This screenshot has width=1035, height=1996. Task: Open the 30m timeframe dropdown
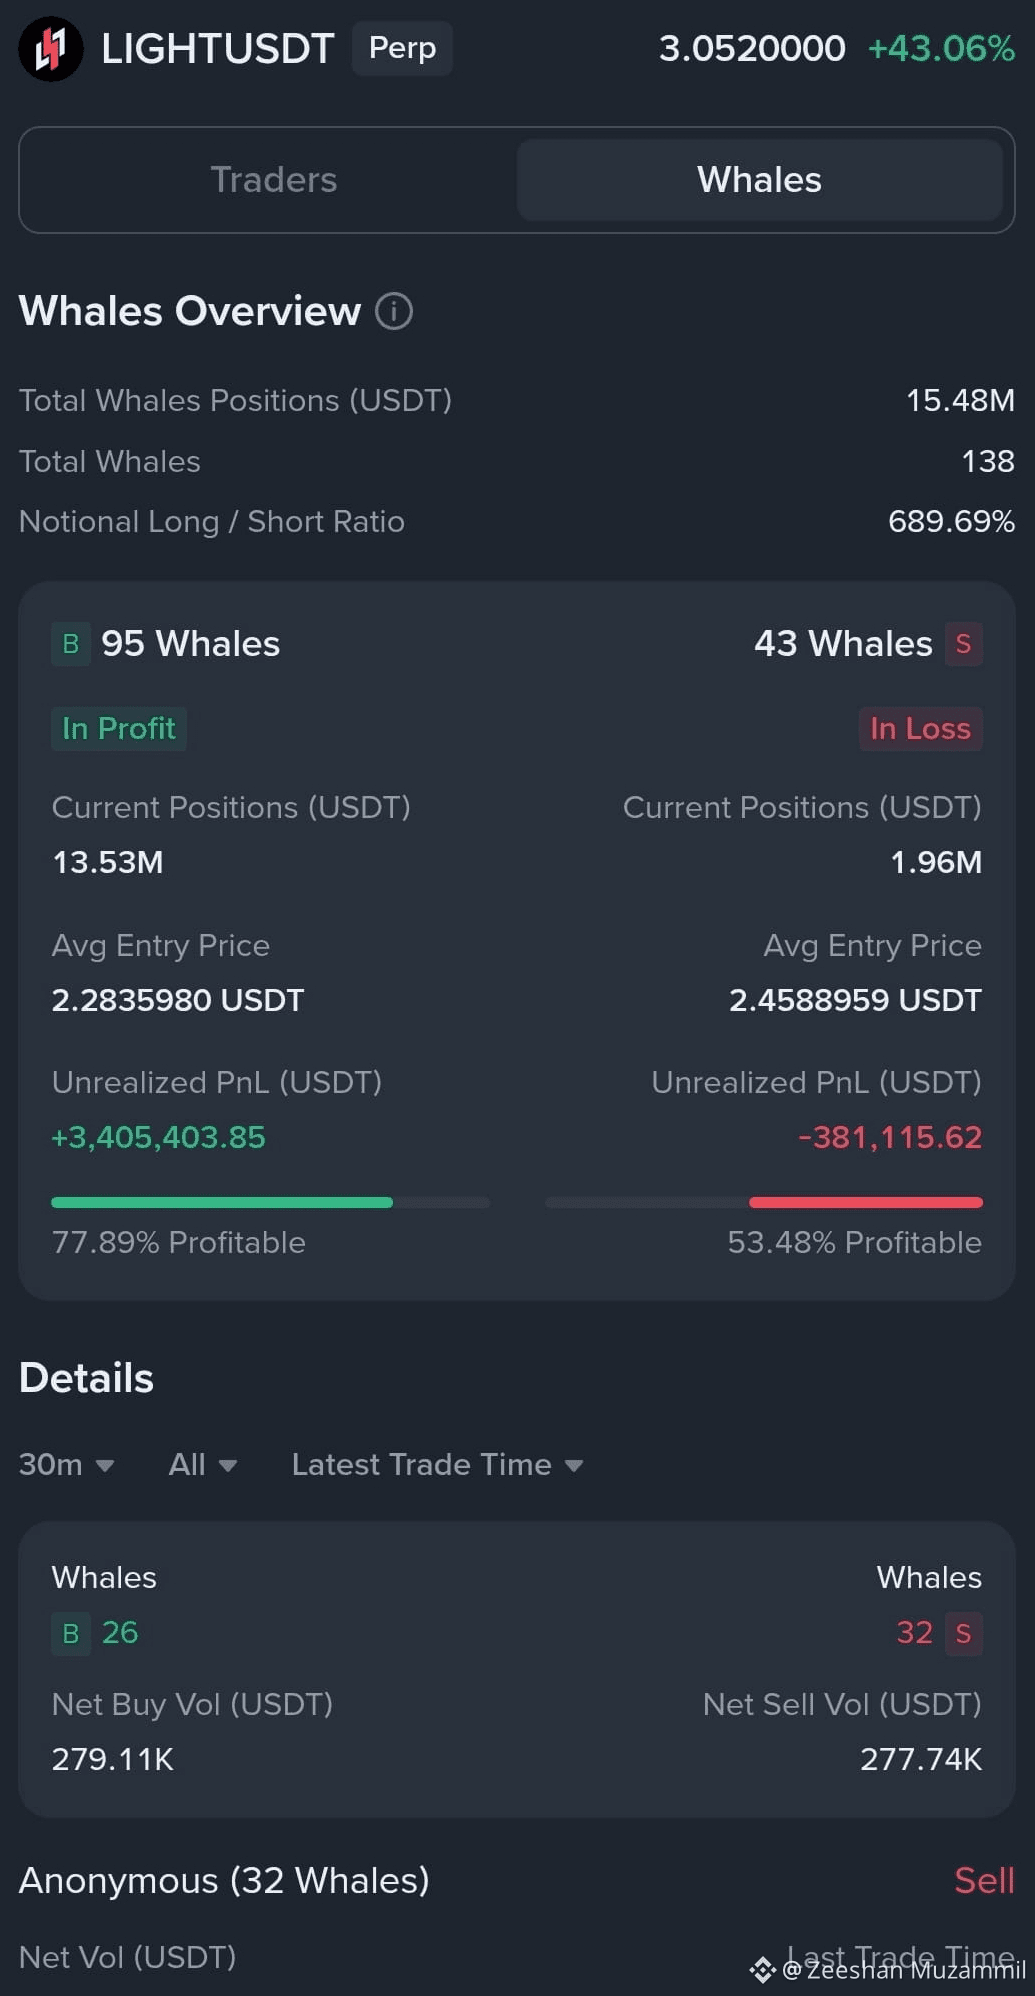(66, 1465)
